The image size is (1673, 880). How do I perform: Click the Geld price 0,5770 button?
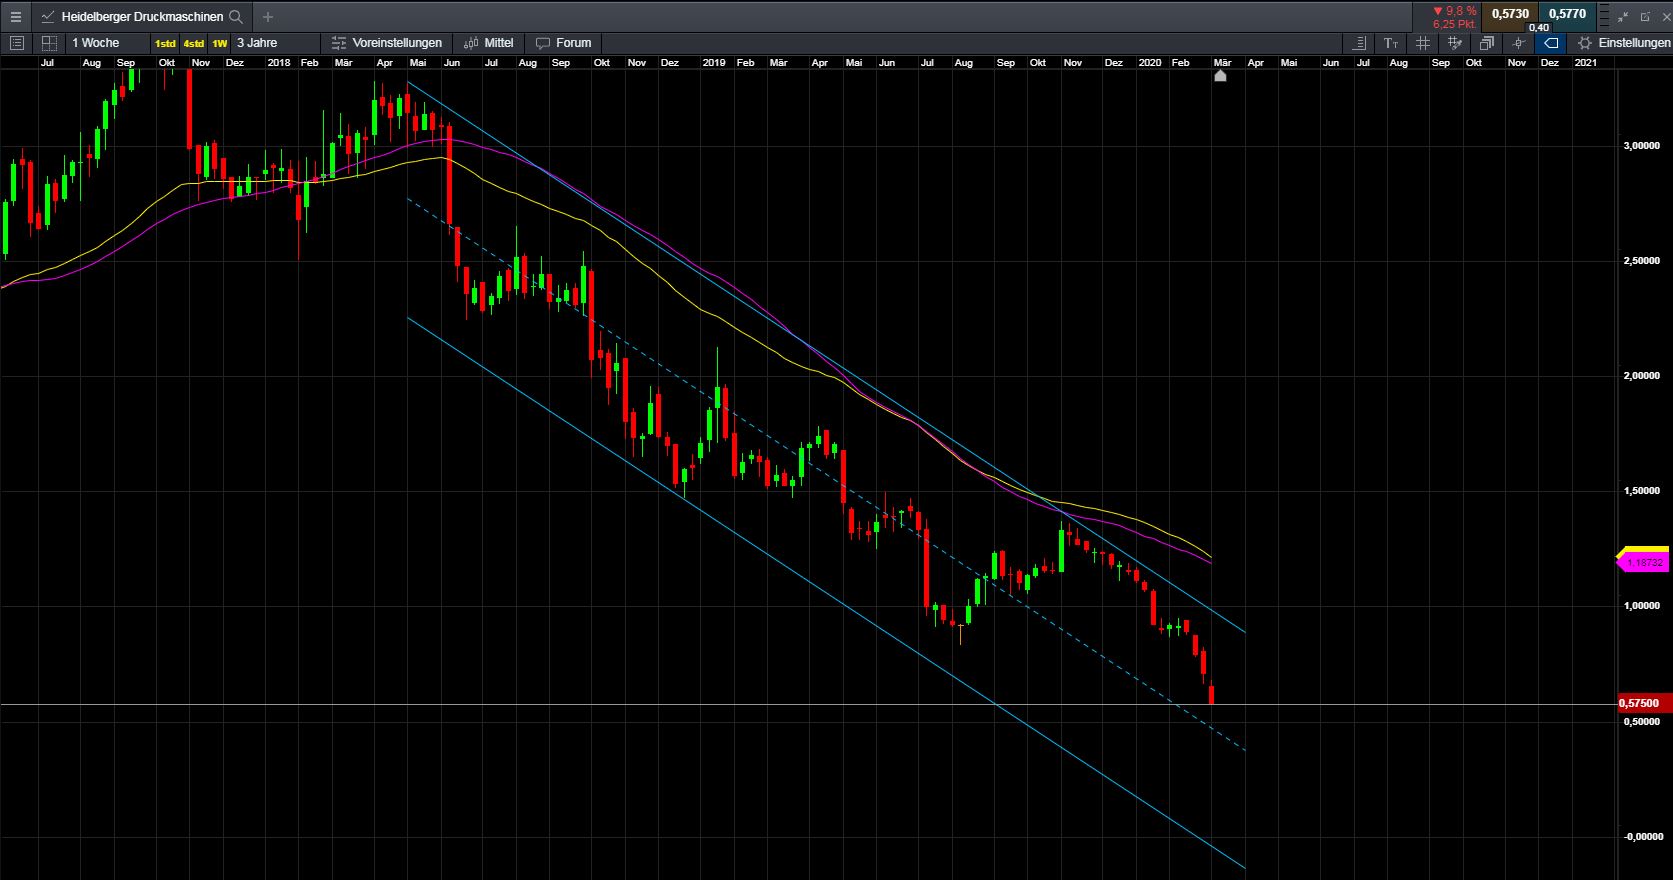1567,14
